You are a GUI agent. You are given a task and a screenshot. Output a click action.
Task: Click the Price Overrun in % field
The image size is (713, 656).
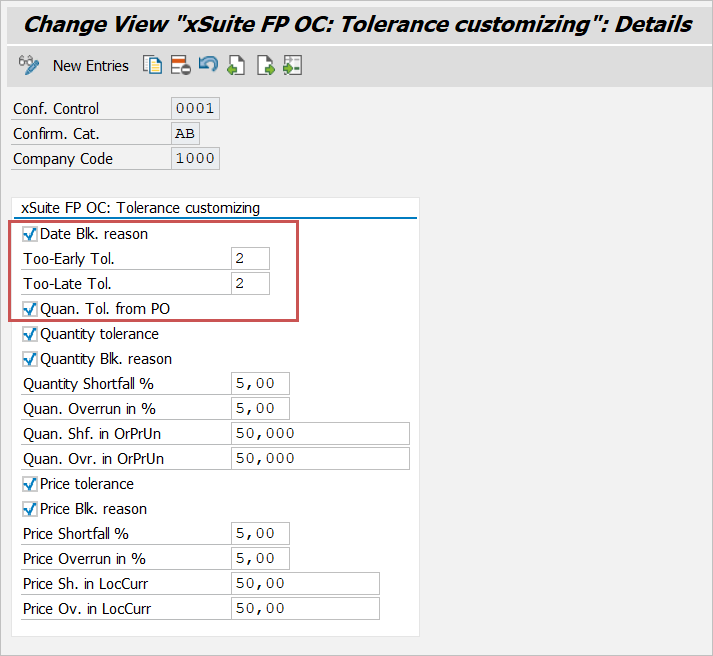[260, 559]
